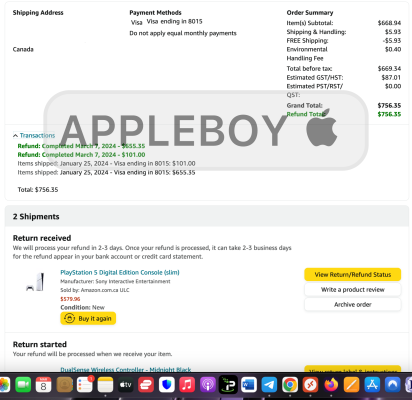This screenshot has height=400, width=412.
Task: Click the PlayStation 5 product thumbnail
Action: pyautogui.click(x=35, y=282)
